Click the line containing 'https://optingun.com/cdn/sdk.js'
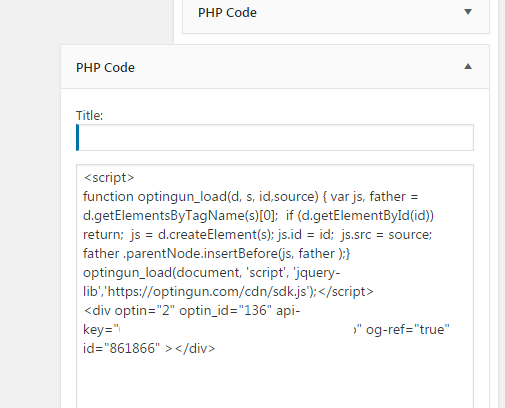 tap(228, 292)
